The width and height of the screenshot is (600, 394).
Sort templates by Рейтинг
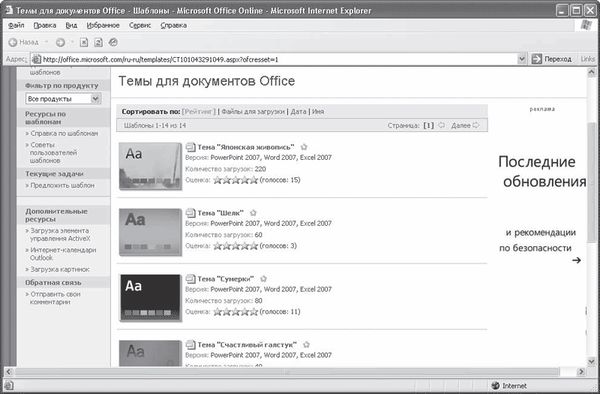coord(199,112)
